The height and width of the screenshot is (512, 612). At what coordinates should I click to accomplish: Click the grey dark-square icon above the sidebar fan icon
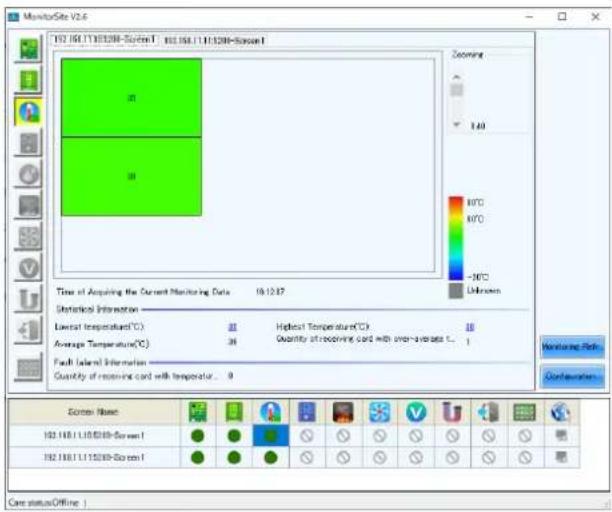click(x=28, y=206)
